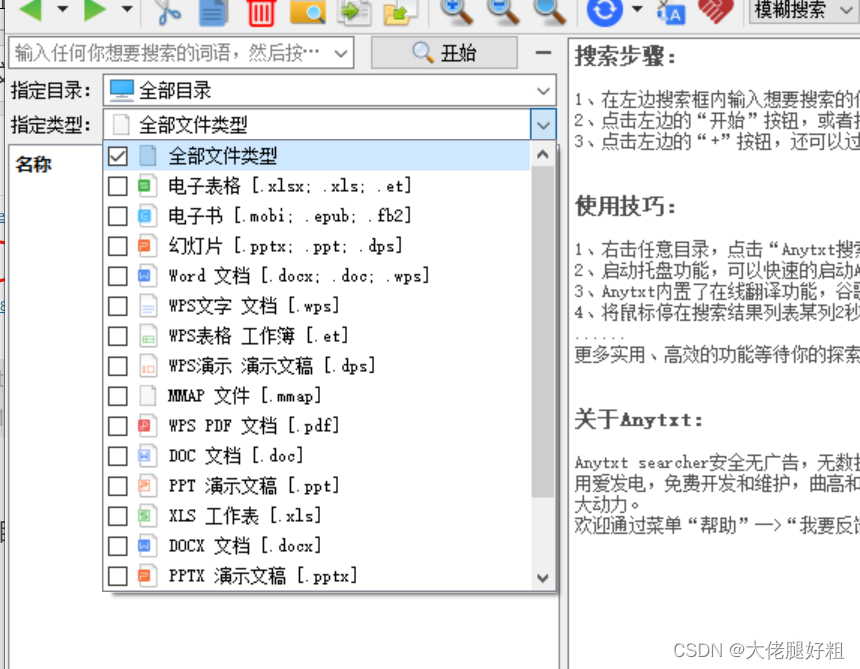Open the refresh icon dropdown arrow
Image resolution: width=860 pixels, height=669 pixels.
[637, 9]
